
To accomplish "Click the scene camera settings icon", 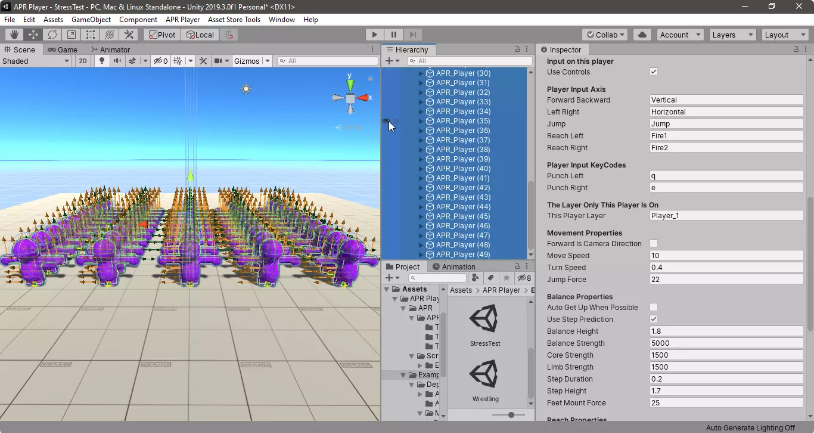I will 219,61.
